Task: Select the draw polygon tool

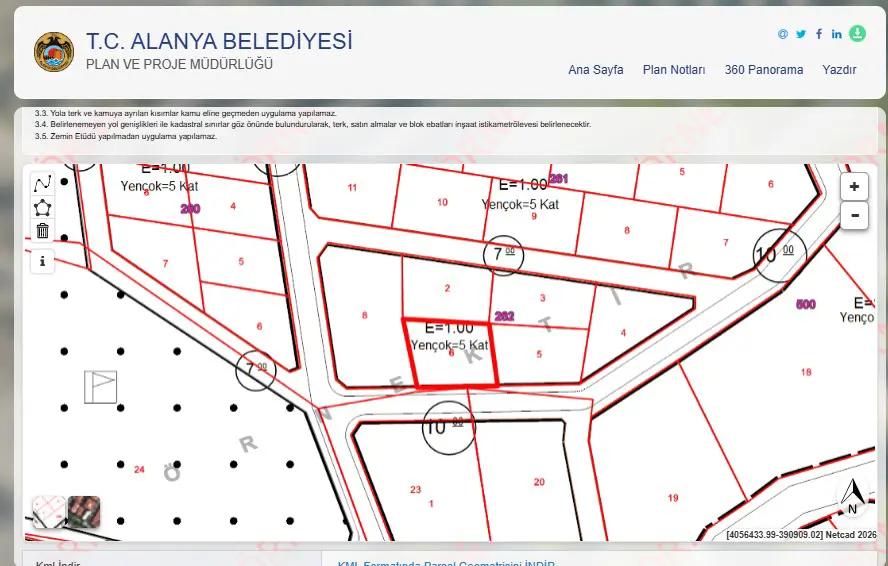Action: (x=42, y=207)
